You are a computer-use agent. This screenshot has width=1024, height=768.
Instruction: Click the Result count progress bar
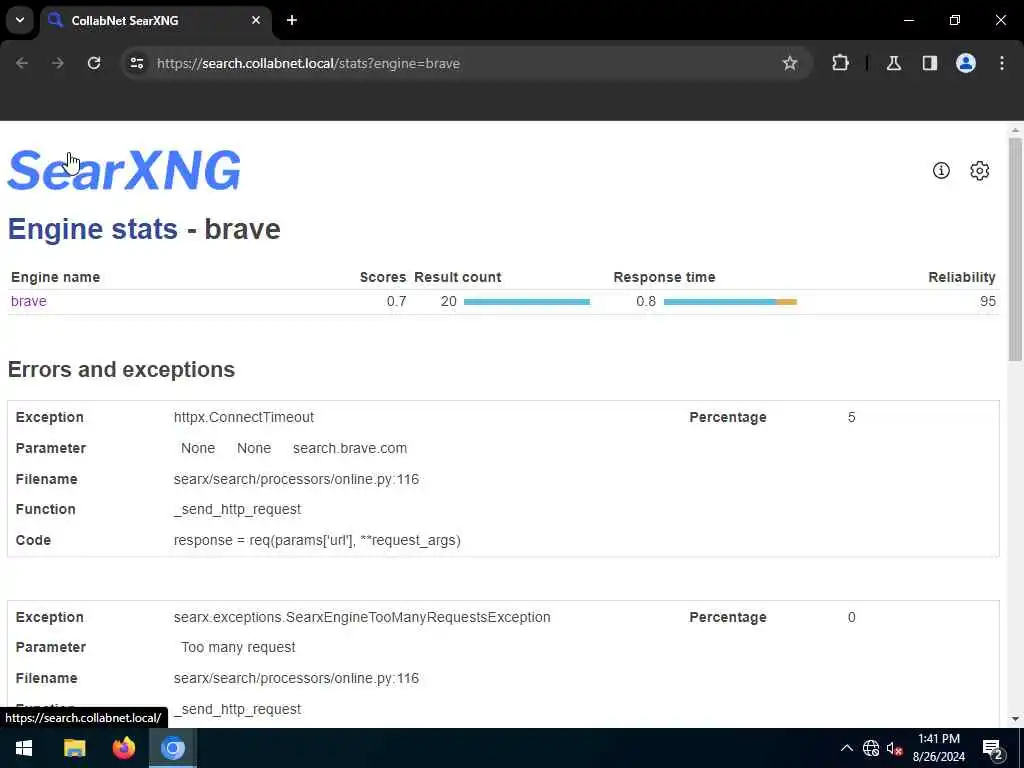(527, 302)
